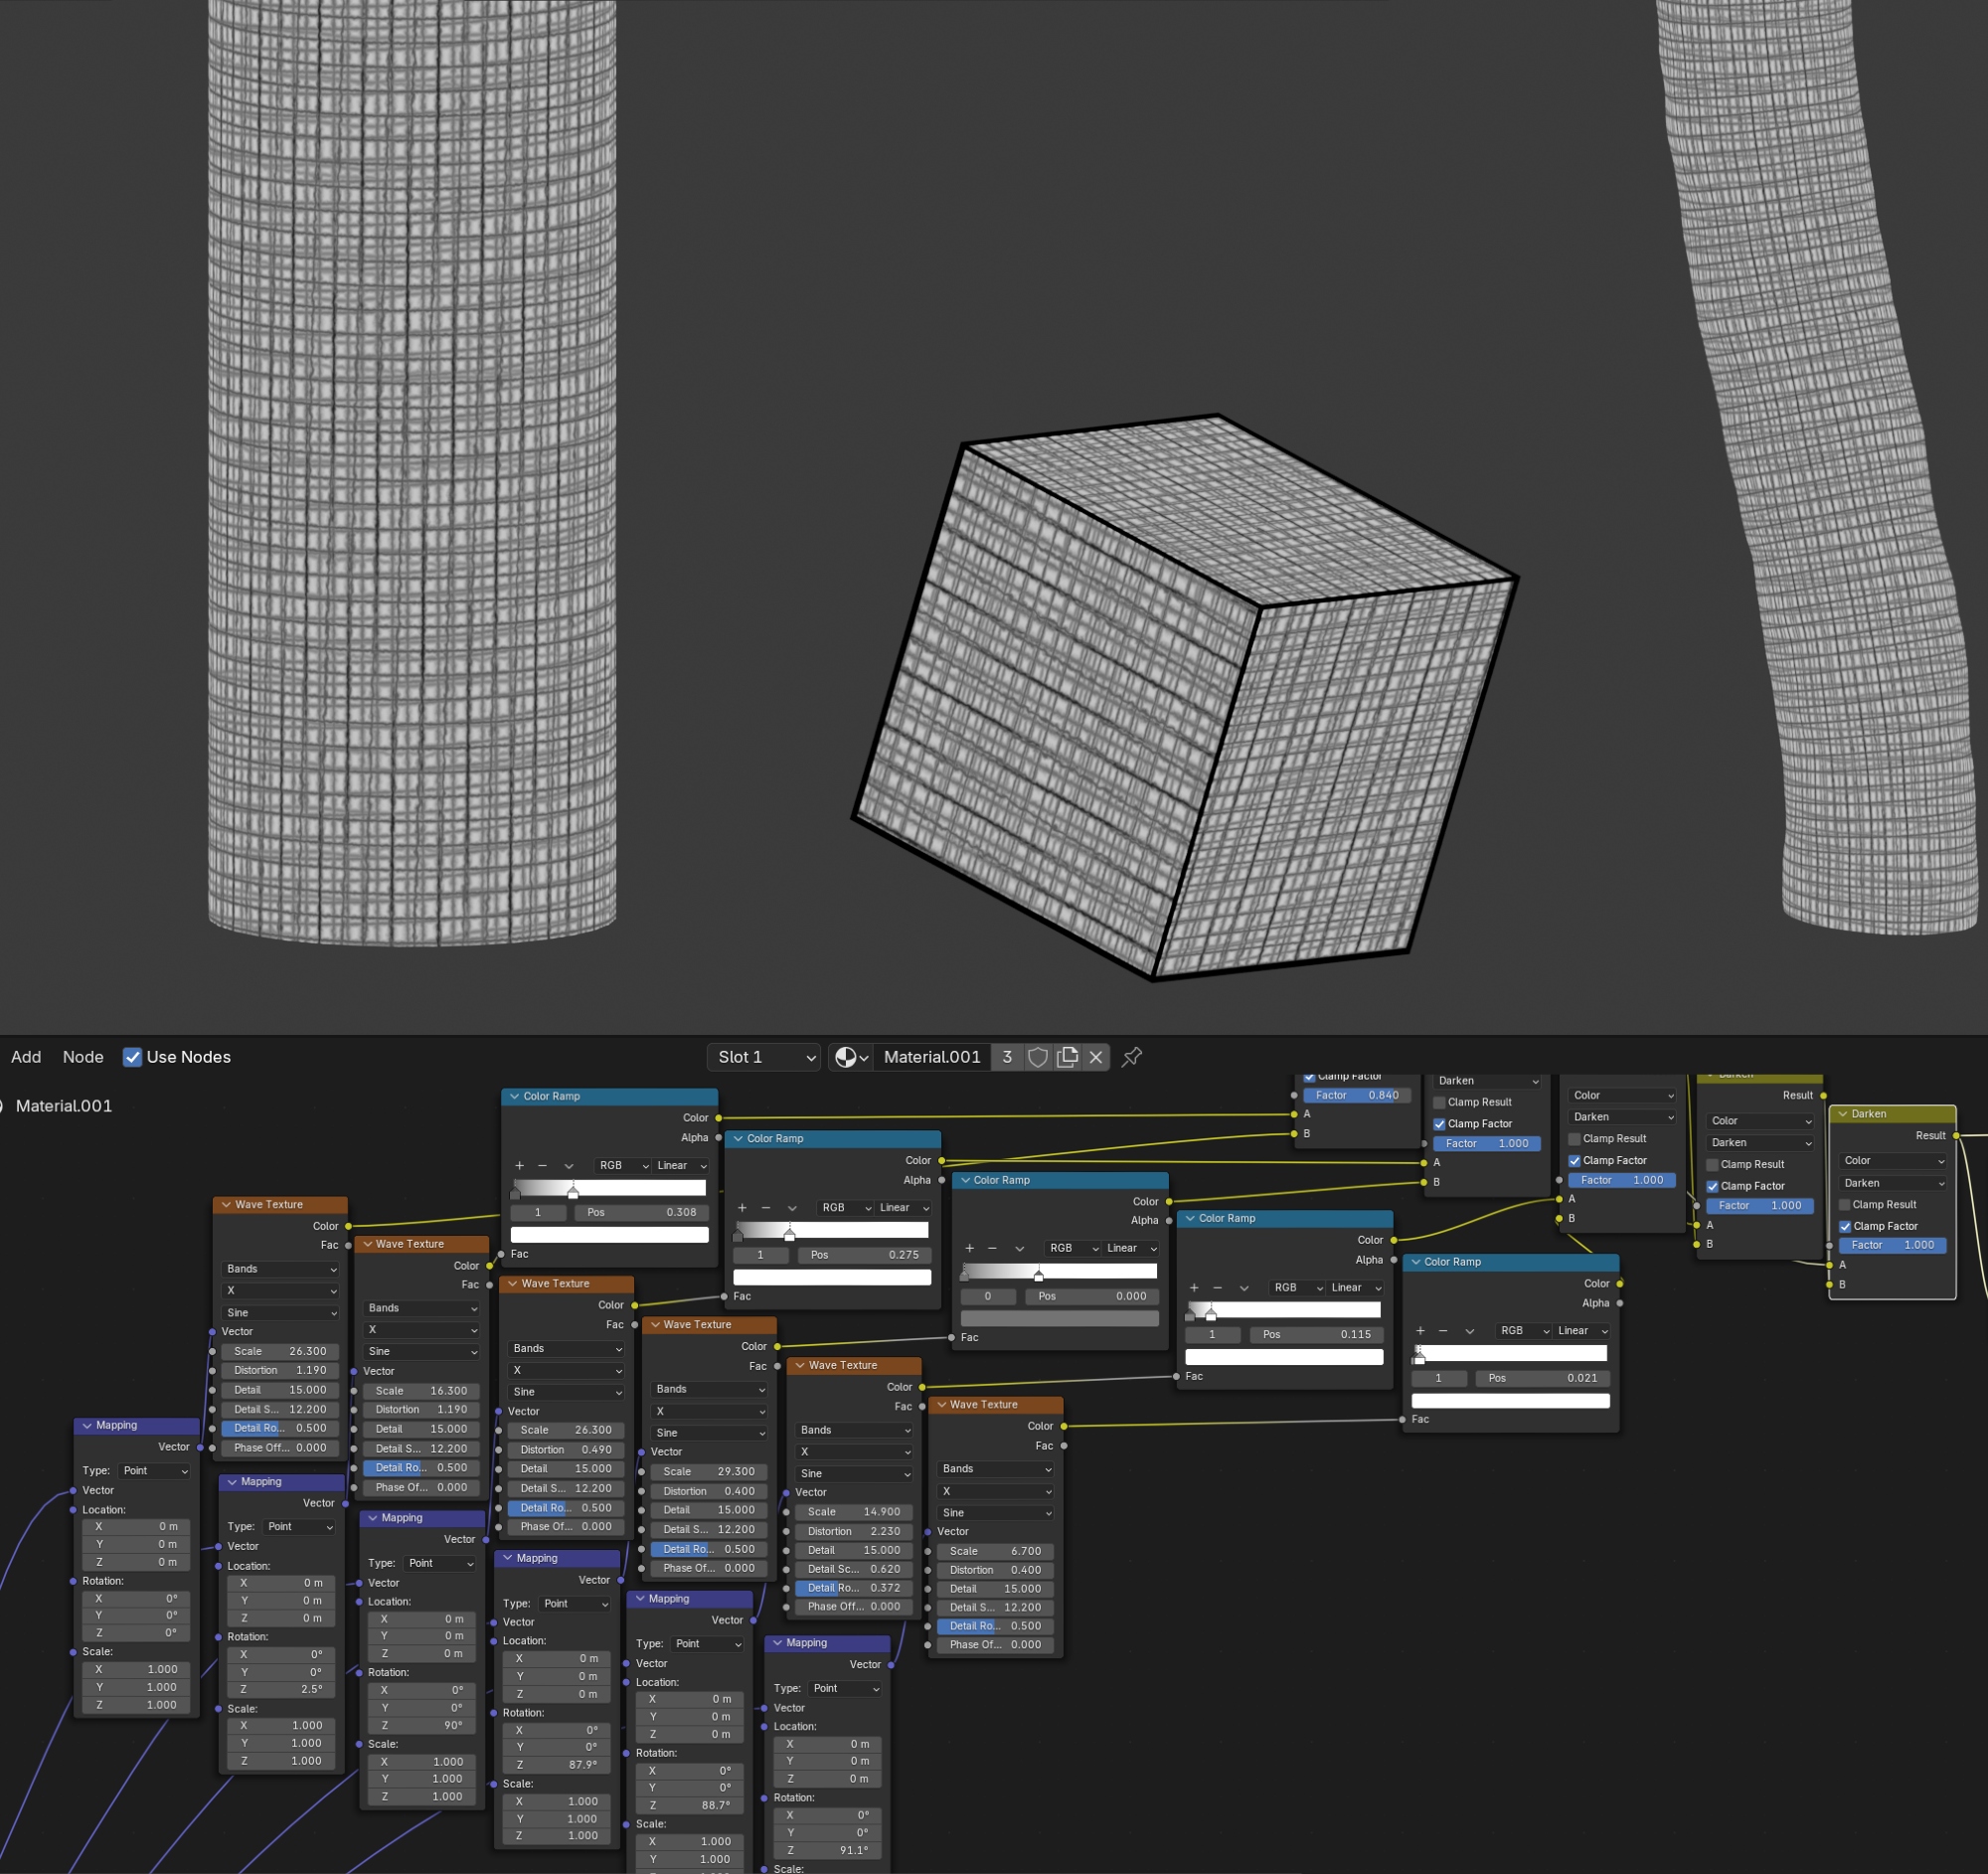1988x1874 pixels.
Task: Unlink material with the X icon
Action: (1096, 1057)
